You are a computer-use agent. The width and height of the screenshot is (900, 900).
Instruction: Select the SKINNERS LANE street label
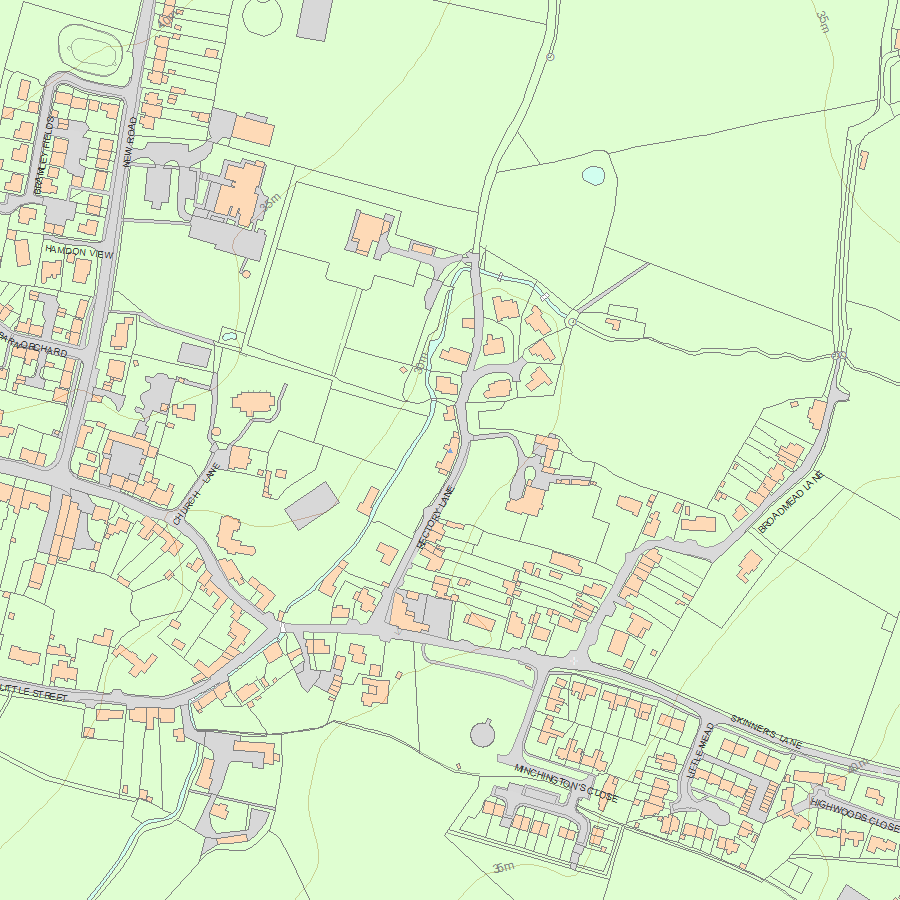[x=766, y=731]
